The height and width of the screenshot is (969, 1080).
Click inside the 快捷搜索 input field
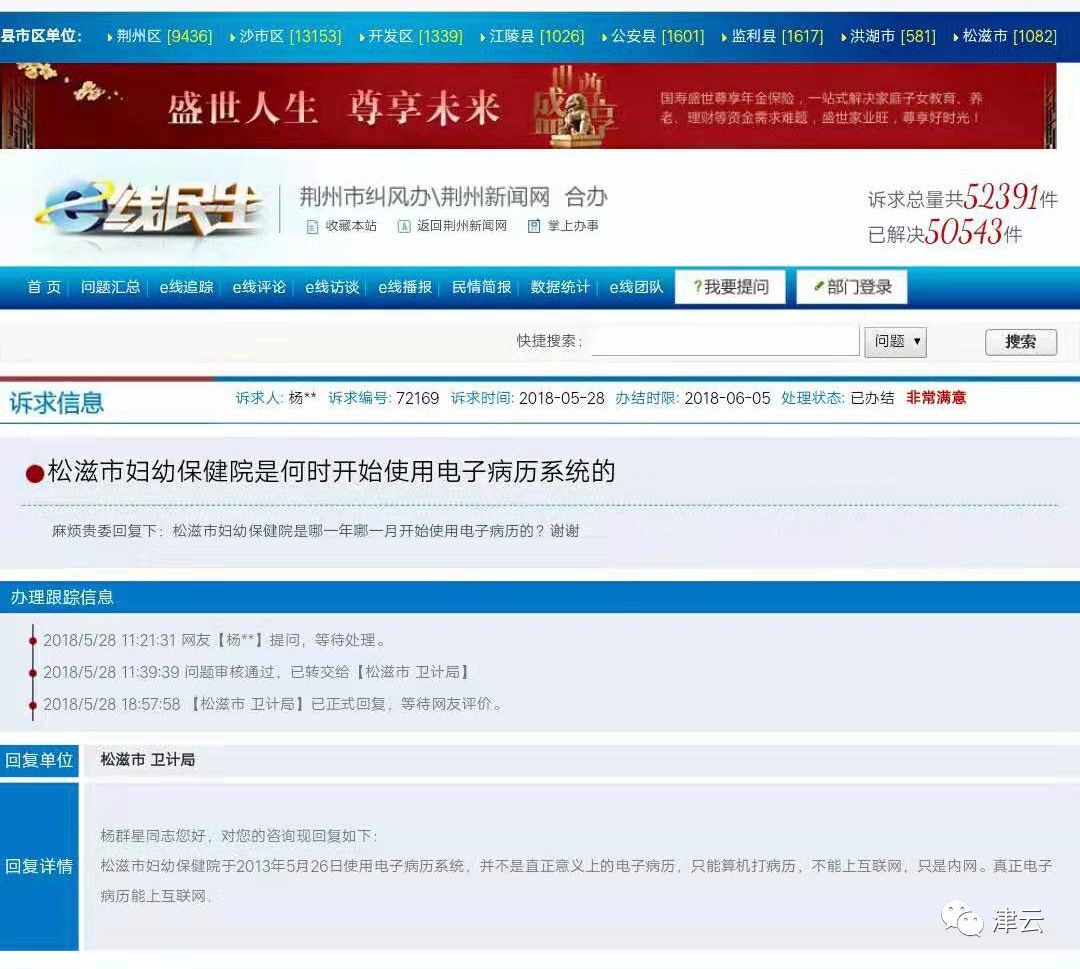[725, 341]
